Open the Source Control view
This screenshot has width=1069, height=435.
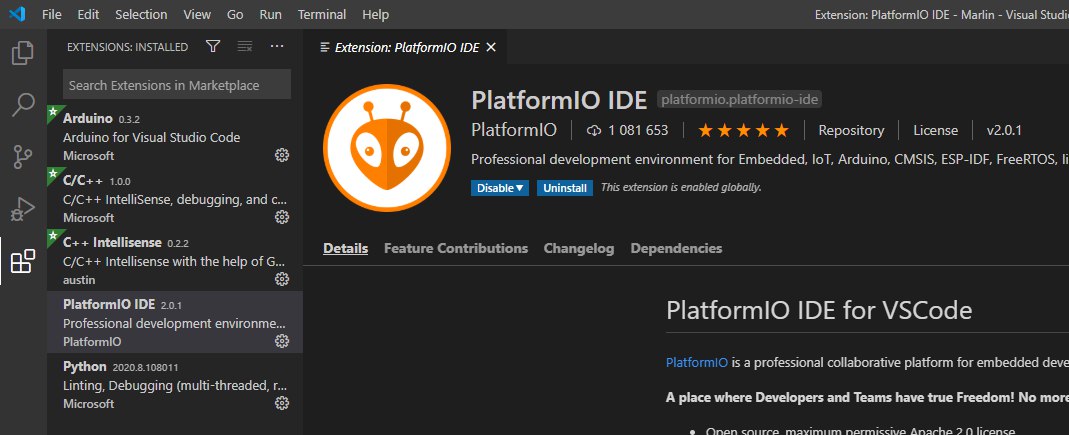[x=22, y=156]
